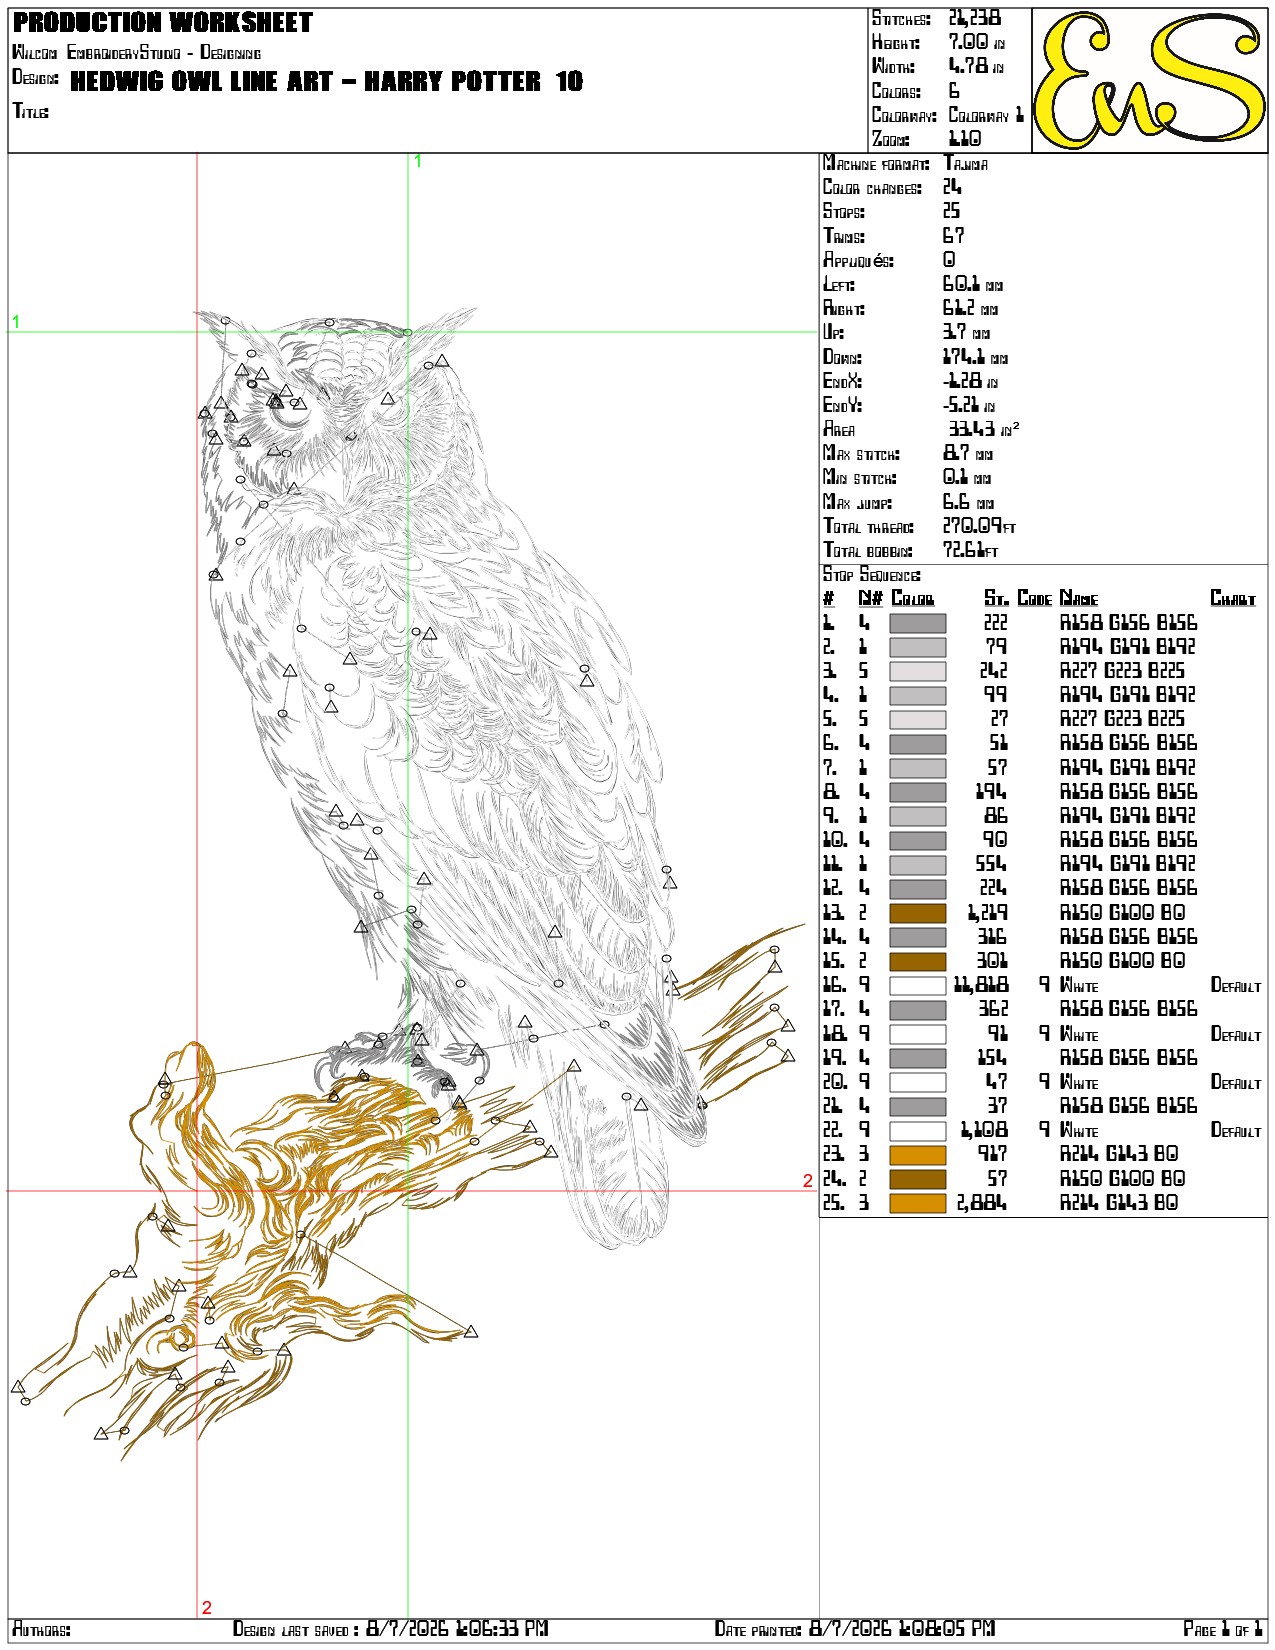Screen dimensions: 1275x1650
Task: Click the Max stitch value '8.7 mm'
Action: tap(967, 454)
